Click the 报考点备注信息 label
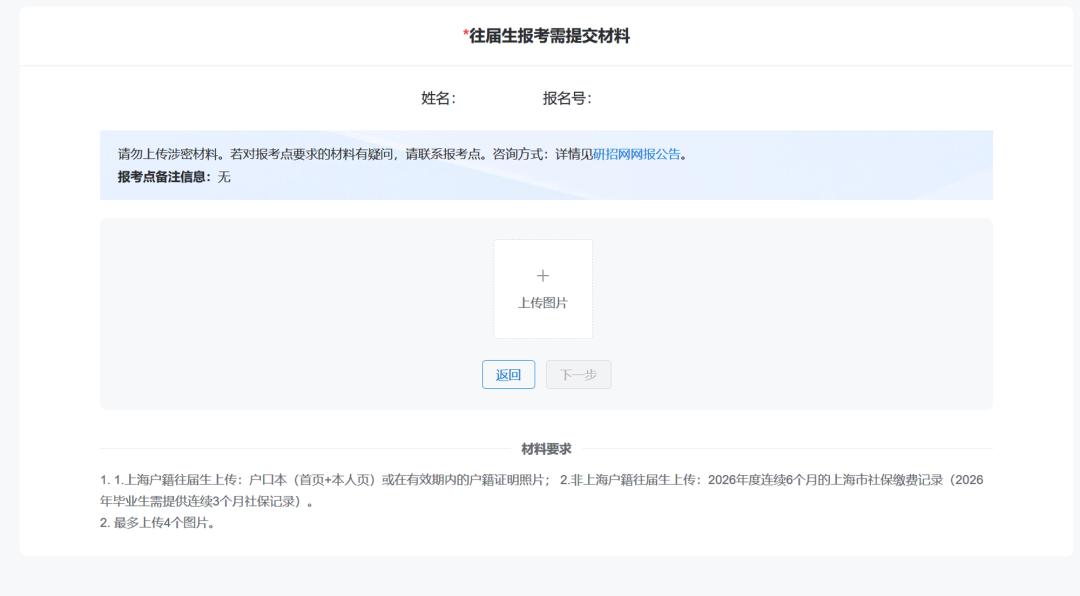 coord(164,177)
